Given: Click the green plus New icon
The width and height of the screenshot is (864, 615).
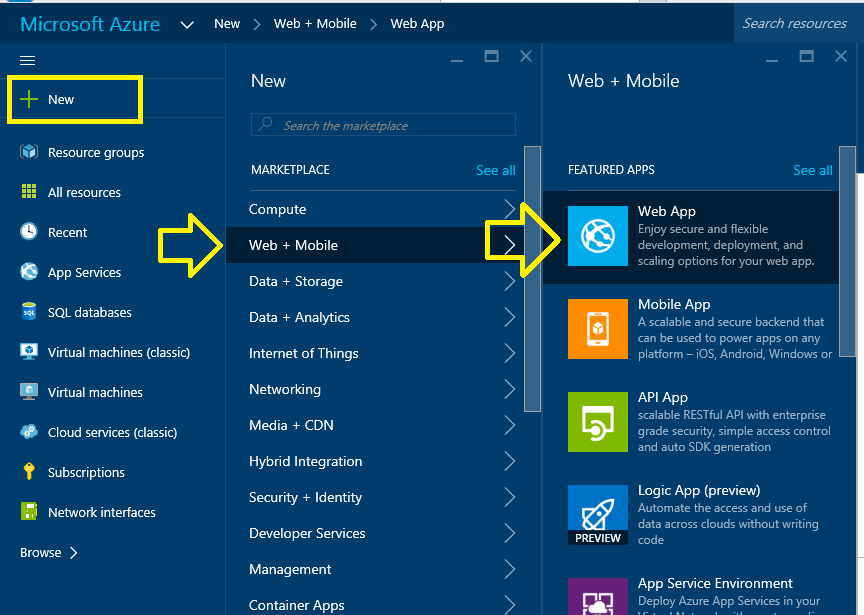Looking at the screenshot, I should point(29,99).
